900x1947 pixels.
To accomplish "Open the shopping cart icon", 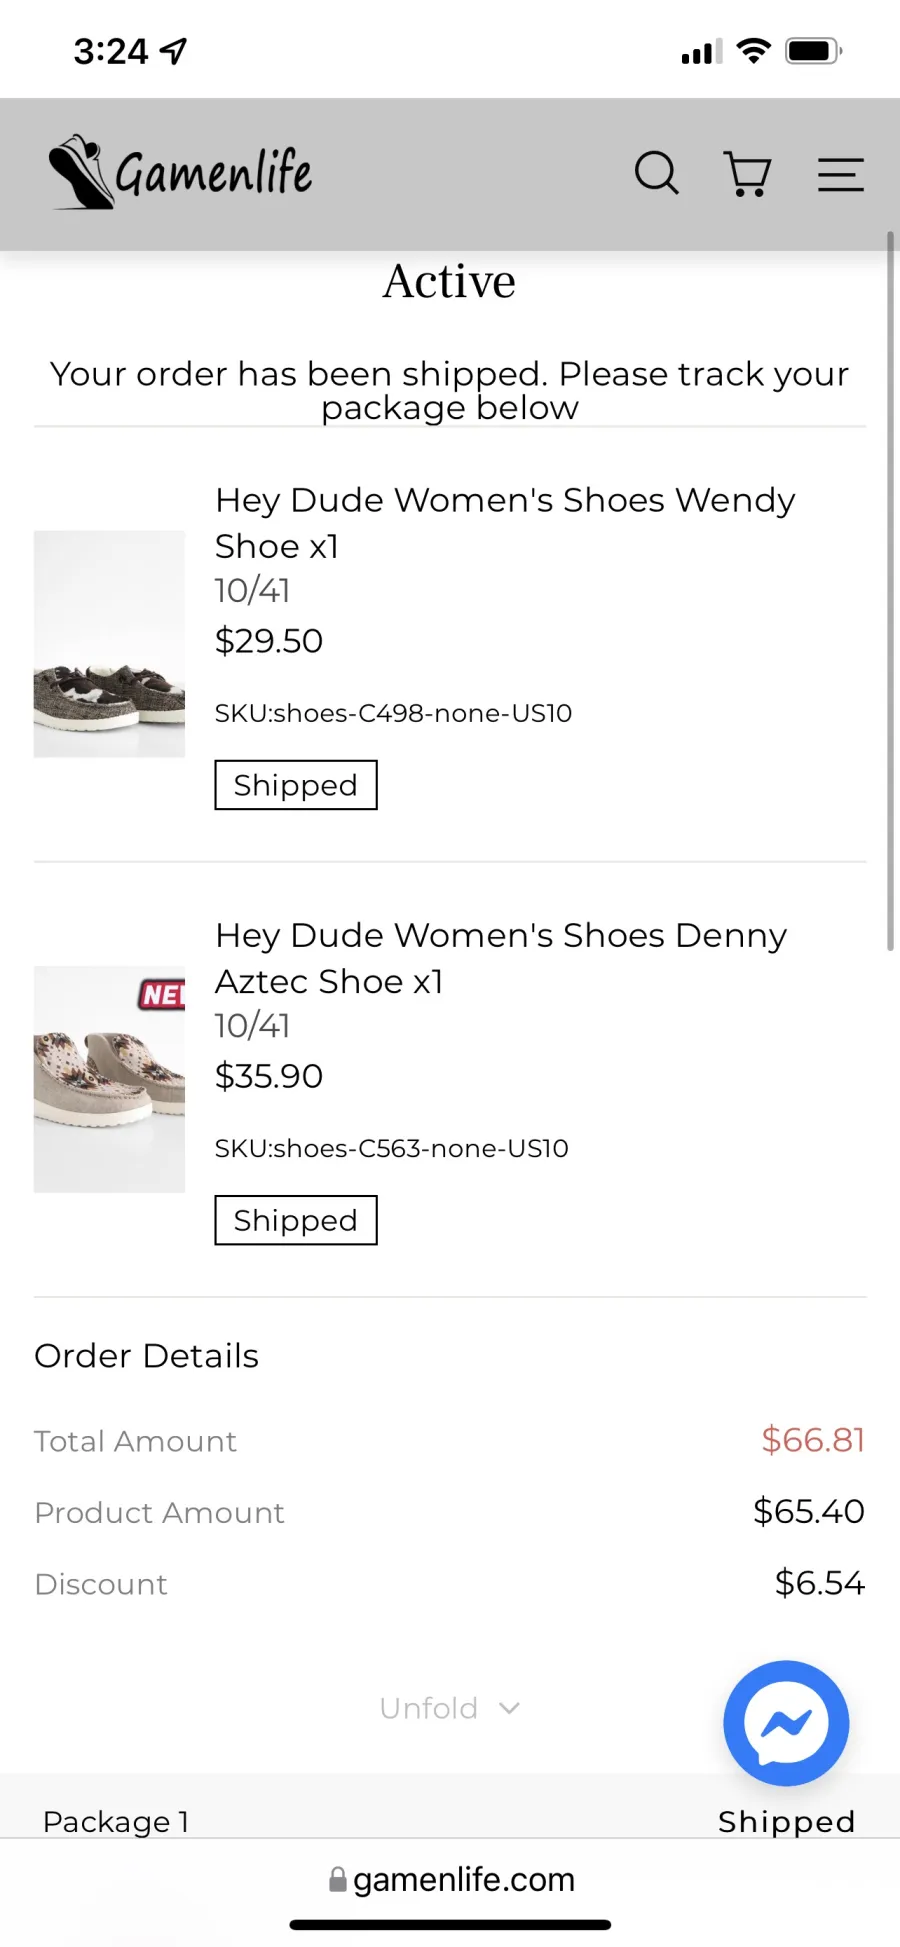I will tap(747, 174).
